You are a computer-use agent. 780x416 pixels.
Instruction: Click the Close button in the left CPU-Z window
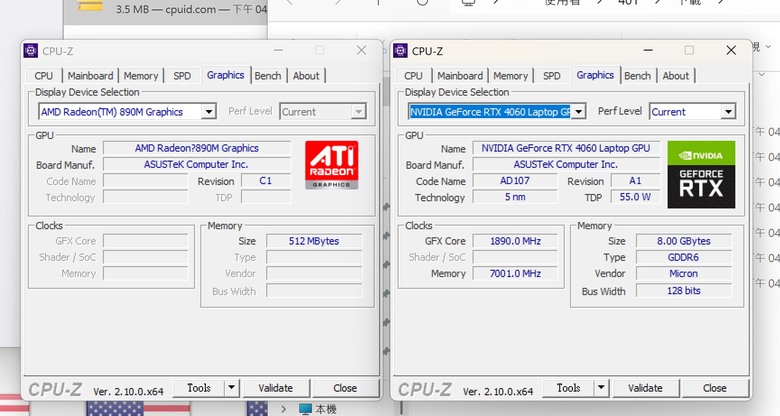pos(345,388)
